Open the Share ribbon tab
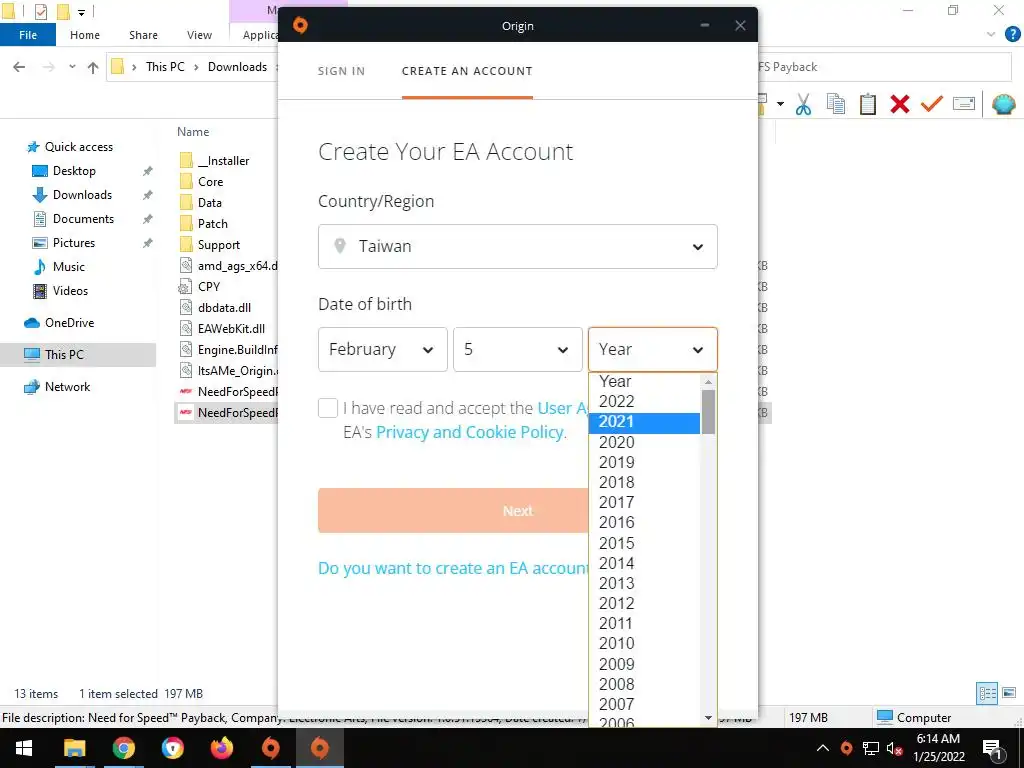The width and height of the screenshot is (1024, 768). pos(143,35)
